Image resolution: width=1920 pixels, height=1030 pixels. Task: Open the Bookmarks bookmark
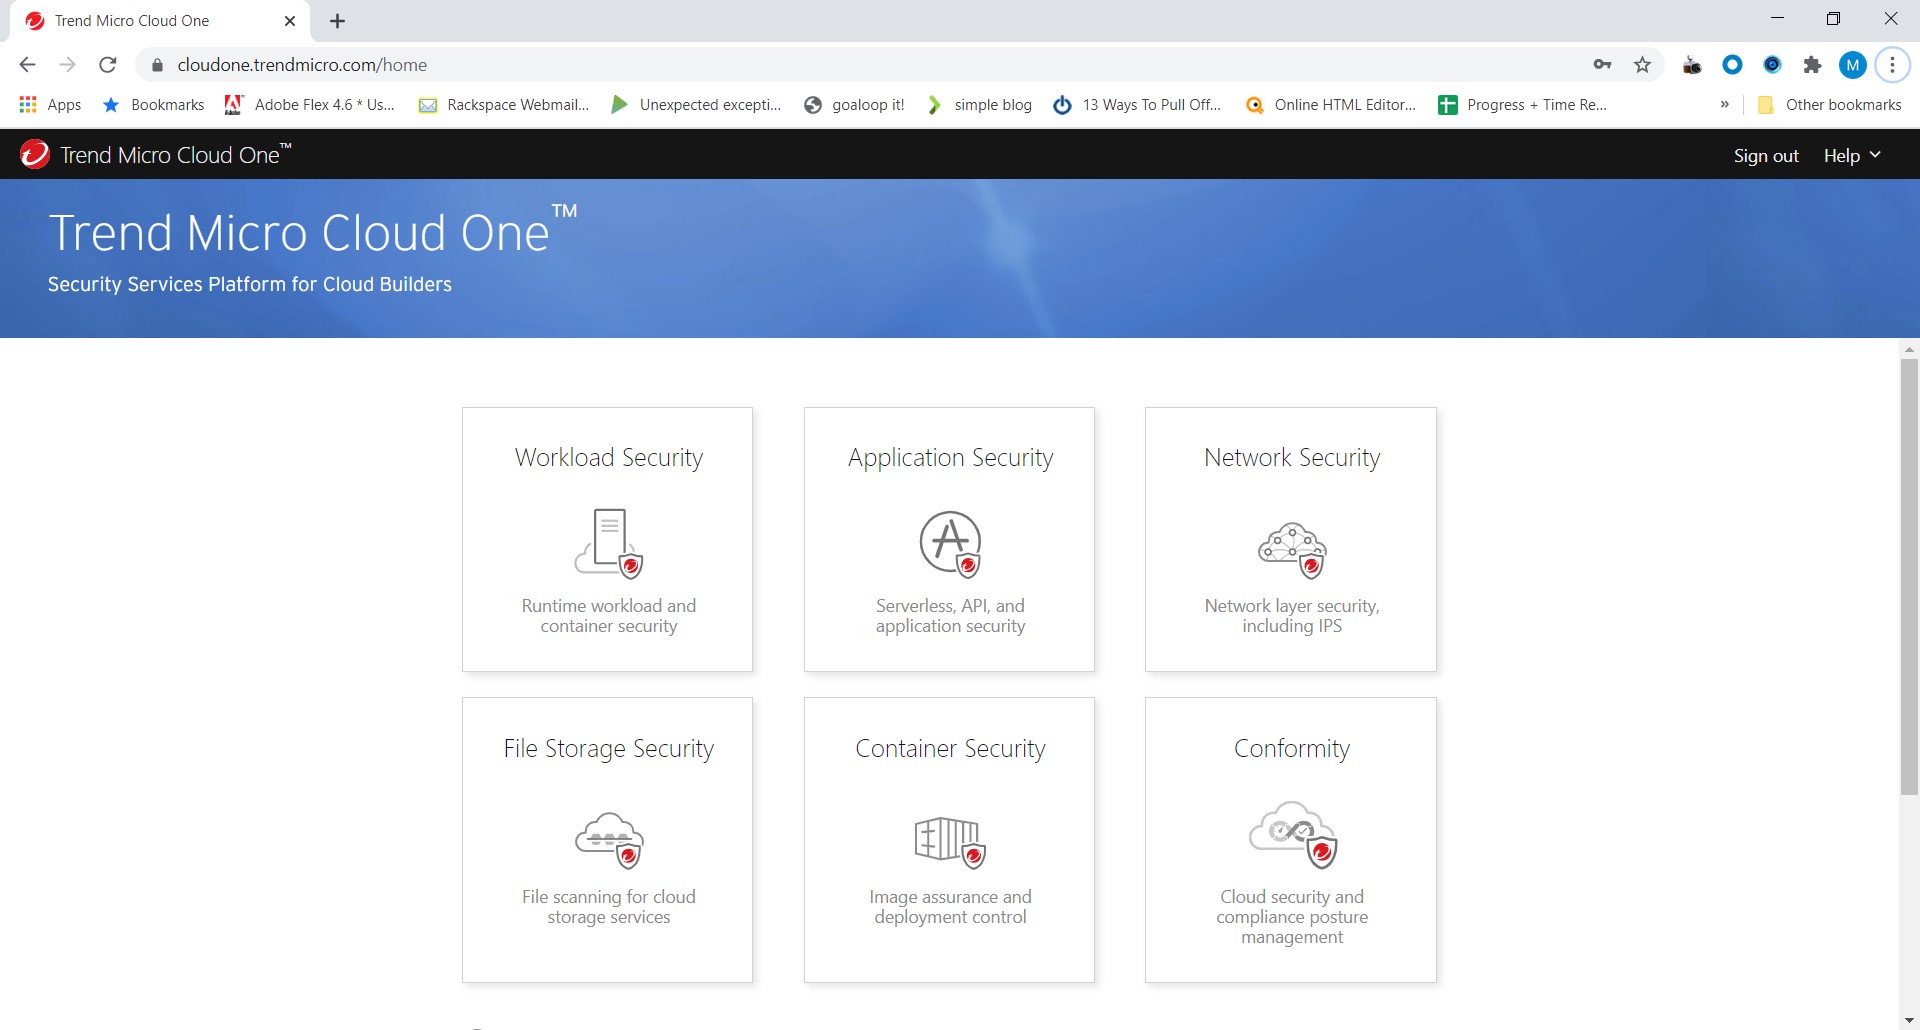coord(154,105)
